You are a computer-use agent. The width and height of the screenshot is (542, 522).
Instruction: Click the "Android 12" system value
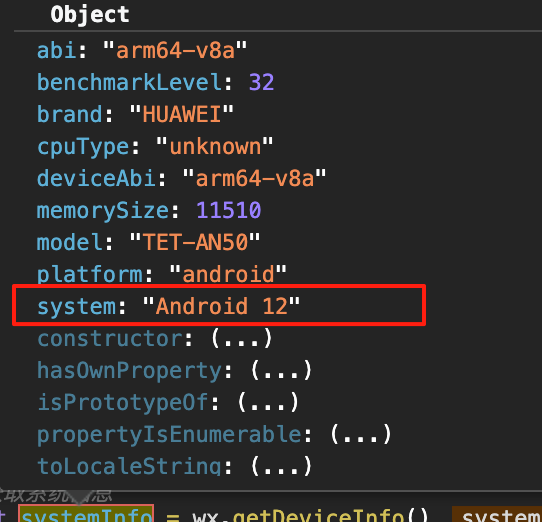(221, 306)
